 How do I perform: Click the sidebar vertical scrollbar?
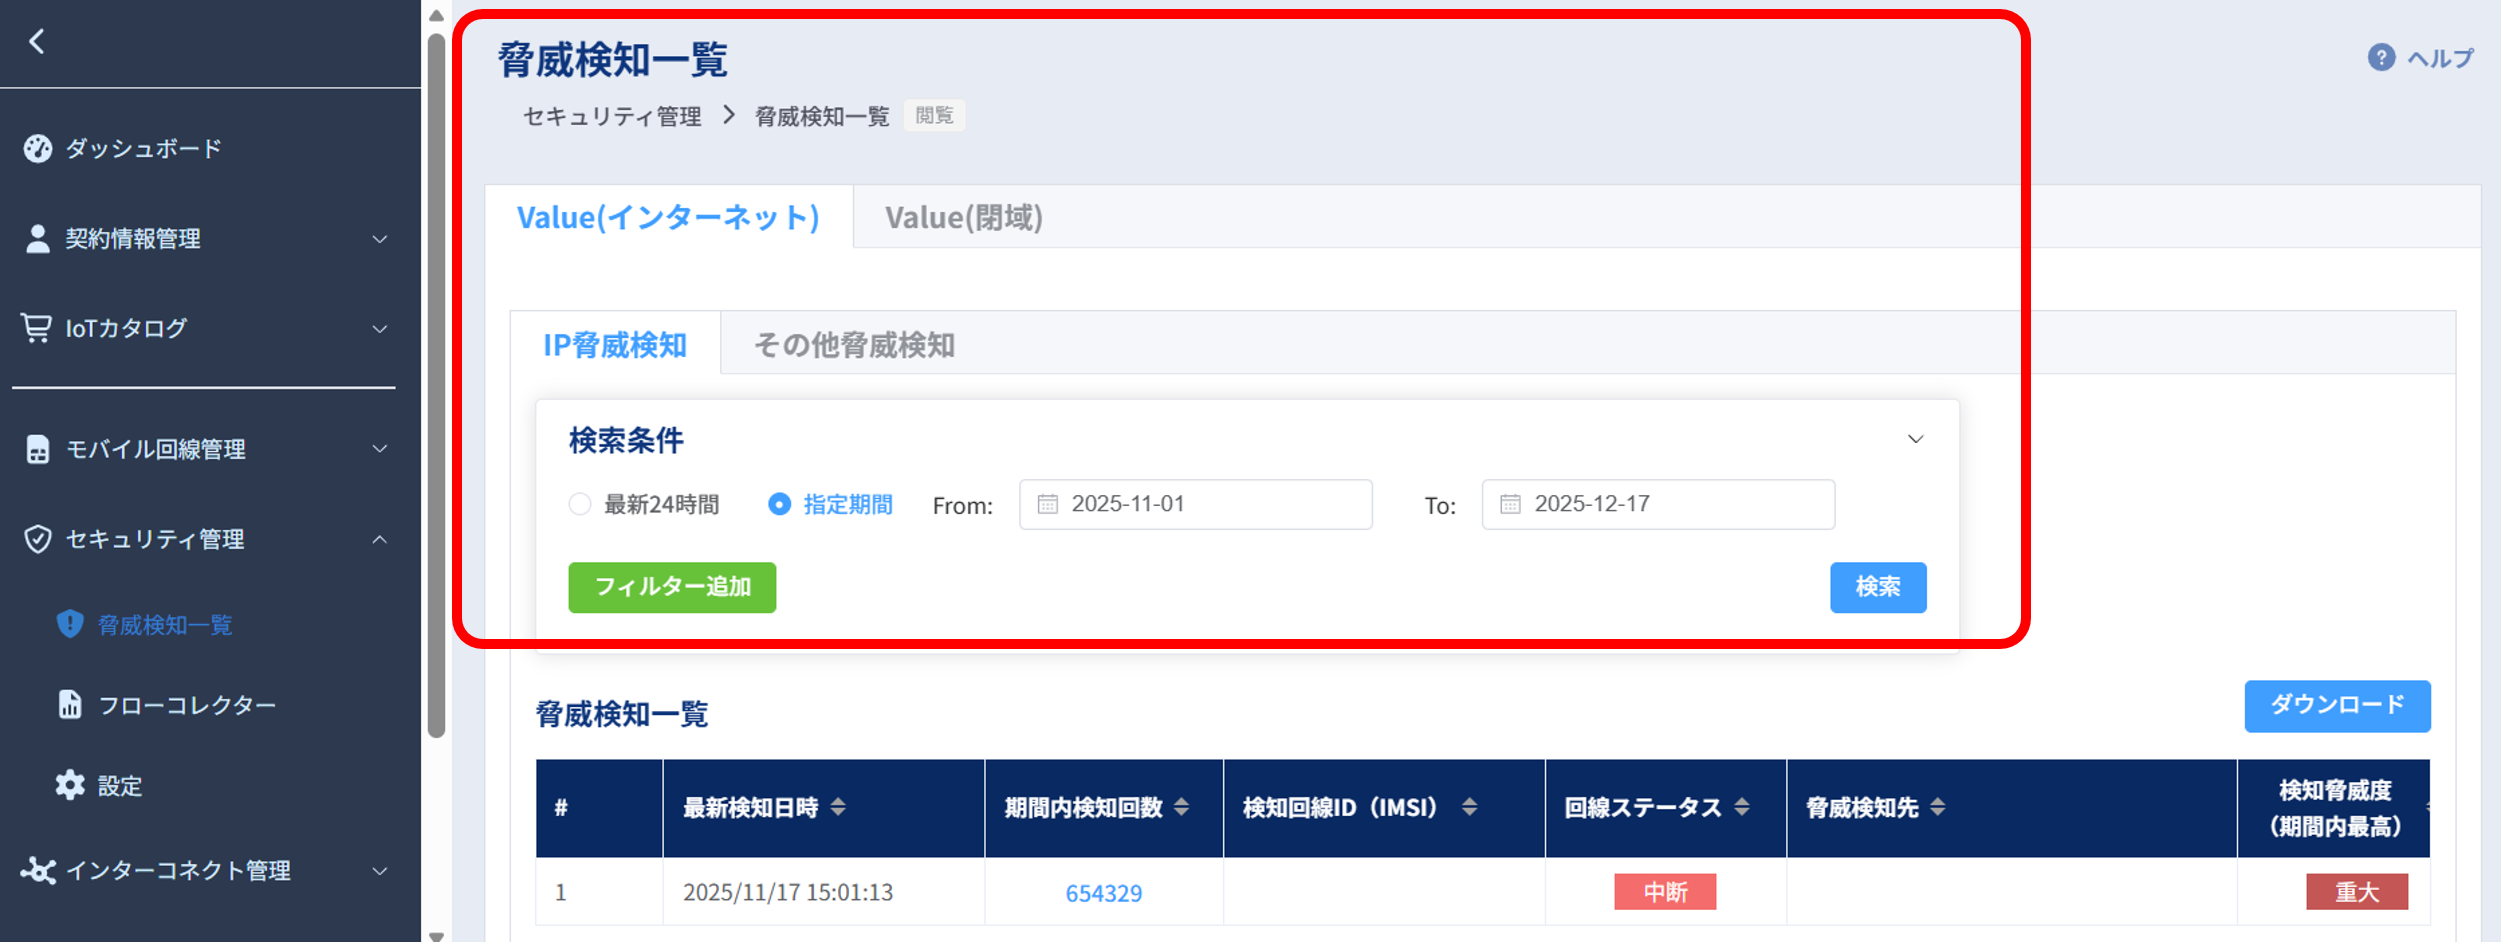tap(436, 385)
